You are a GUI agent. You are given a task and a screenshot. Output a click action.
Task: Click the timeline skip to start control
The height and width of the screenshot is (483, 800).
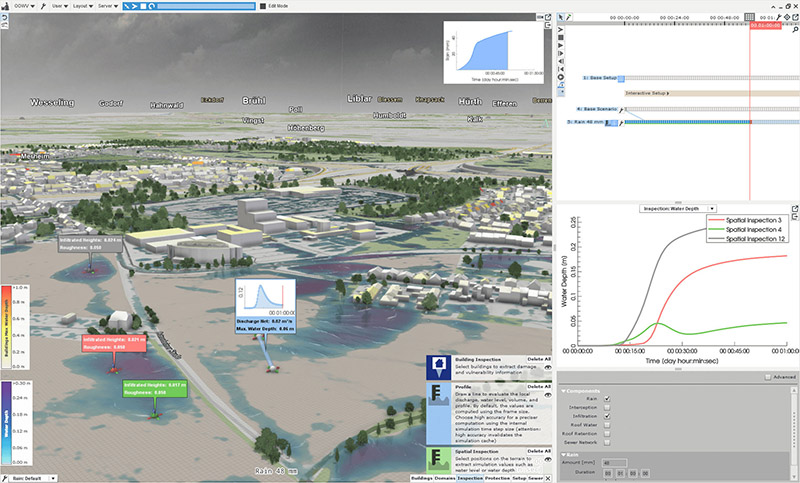(561, 69)
